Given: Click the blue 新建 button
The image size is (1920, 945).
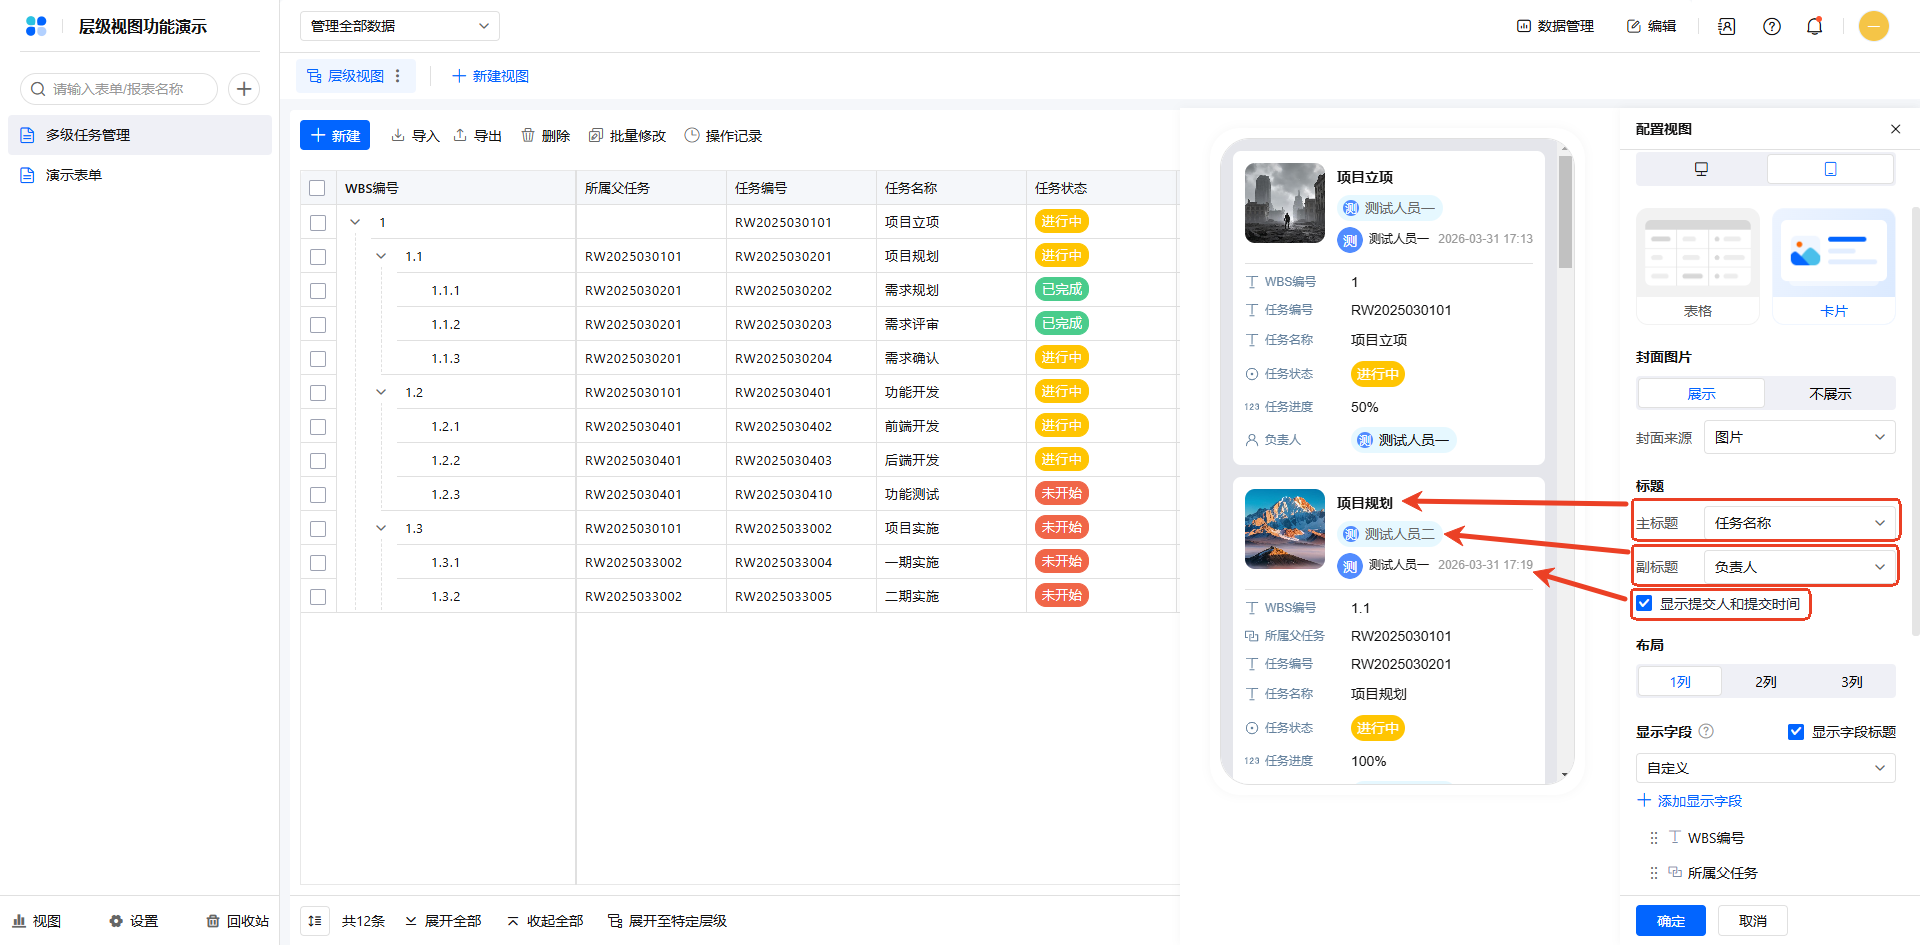Looking at the screenshot, I should [x=335, y=136].
